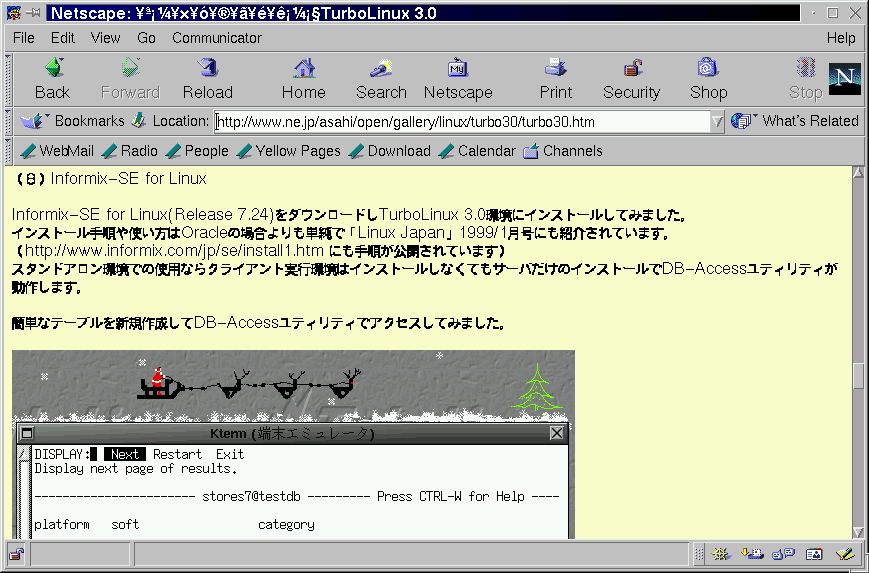Show Security information
869x573 pixels.
coord(632,79)
